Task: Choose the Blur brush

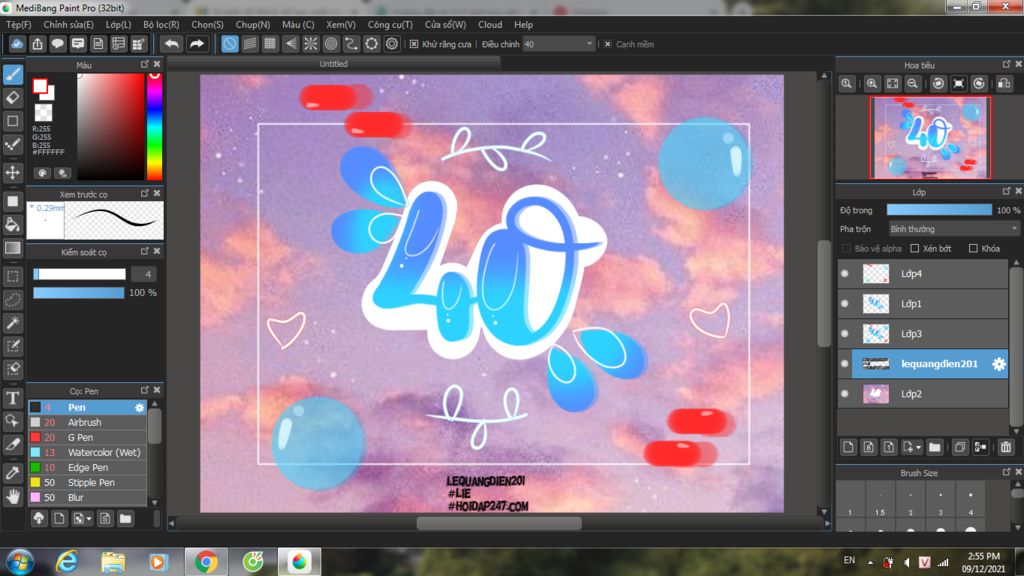Action: pos(88,498)
